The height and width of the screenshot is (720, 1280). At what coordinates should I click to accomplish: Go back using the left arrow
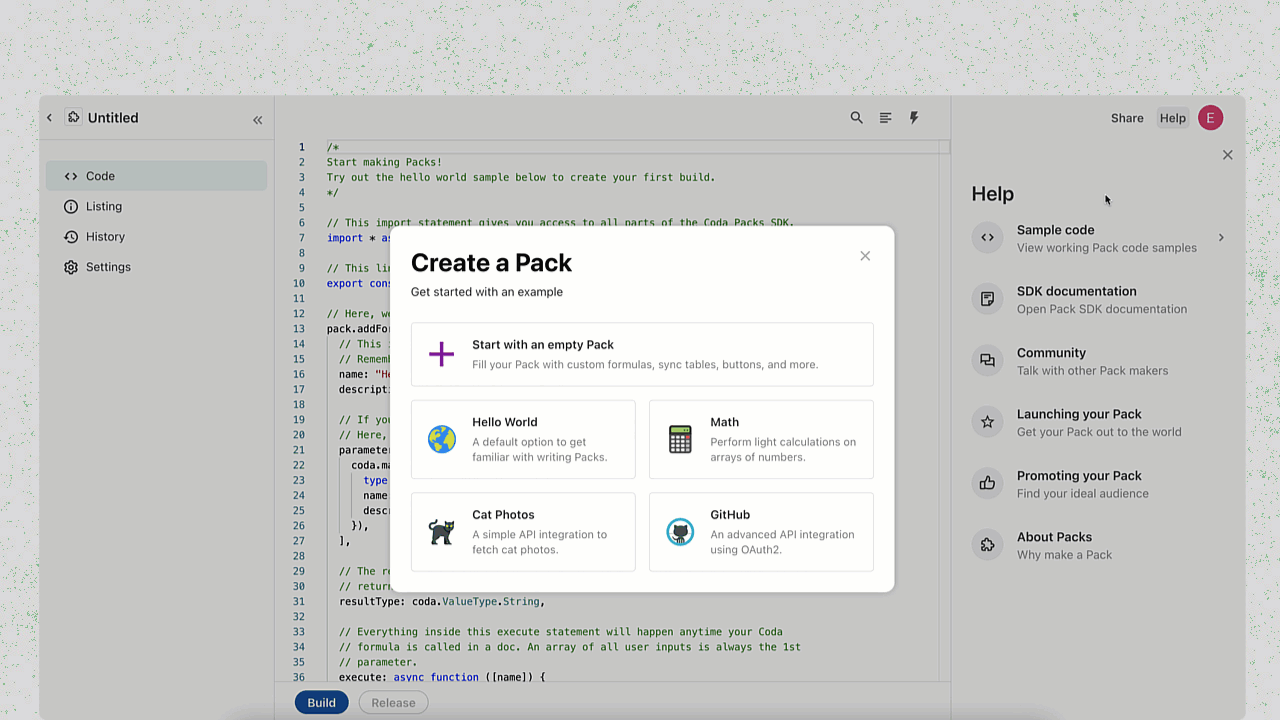49,118
